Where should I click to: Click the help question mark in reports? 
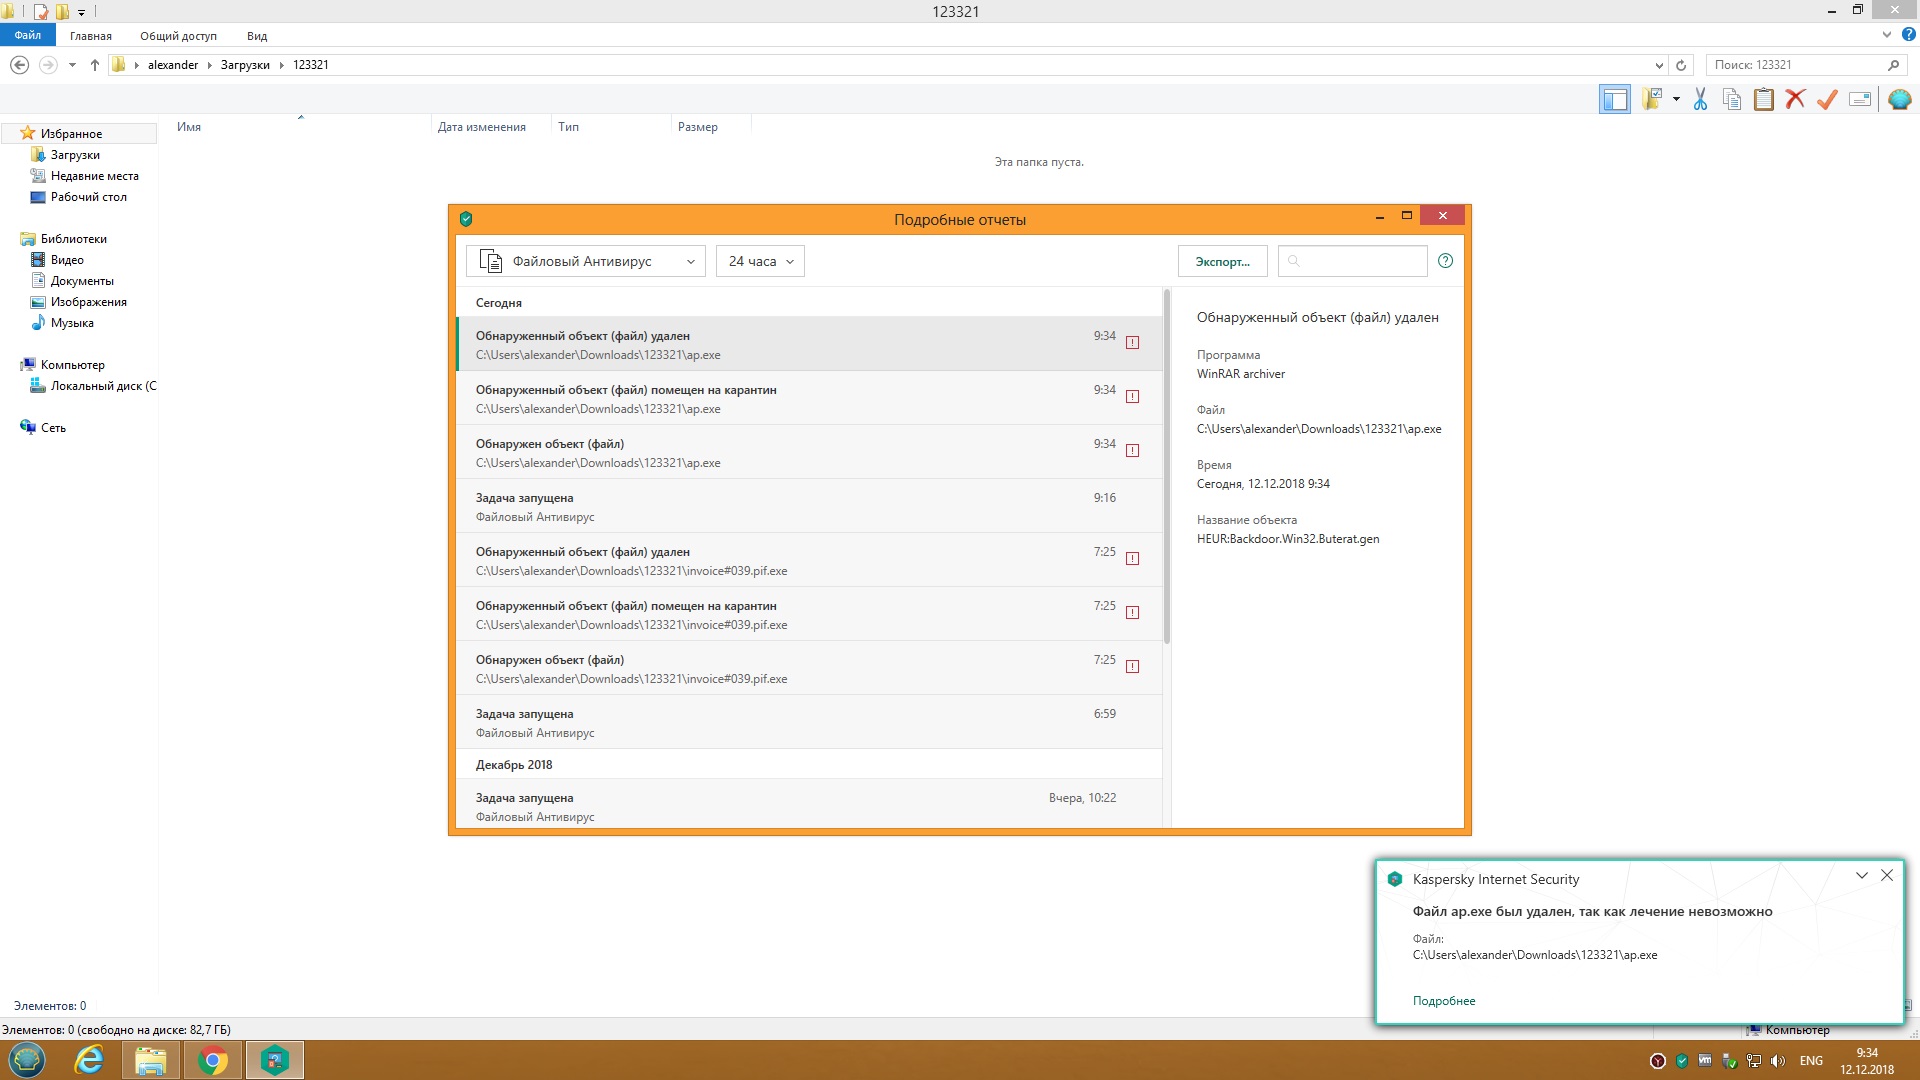1445,261
